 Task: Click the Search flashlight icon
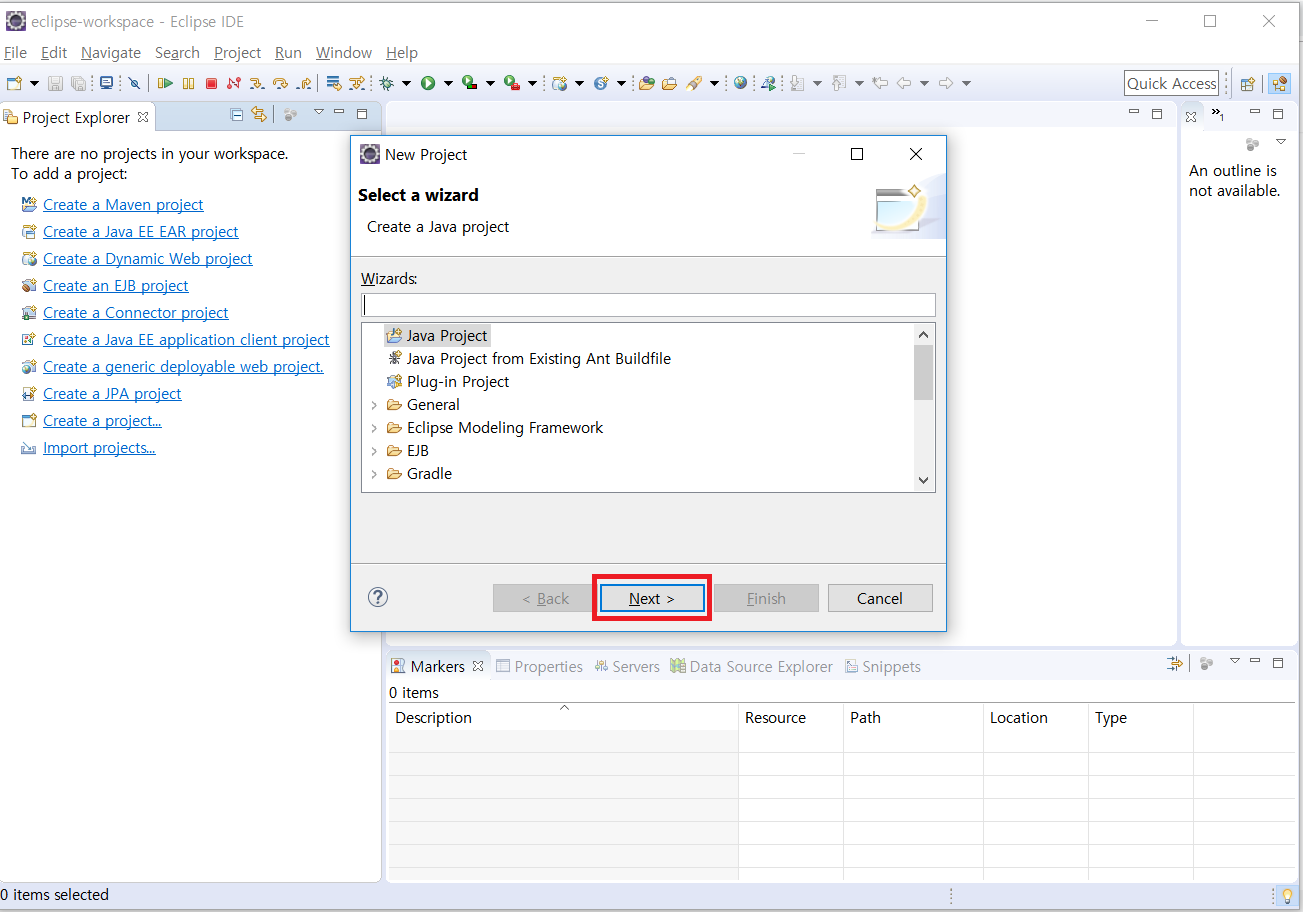coord(693,83)
